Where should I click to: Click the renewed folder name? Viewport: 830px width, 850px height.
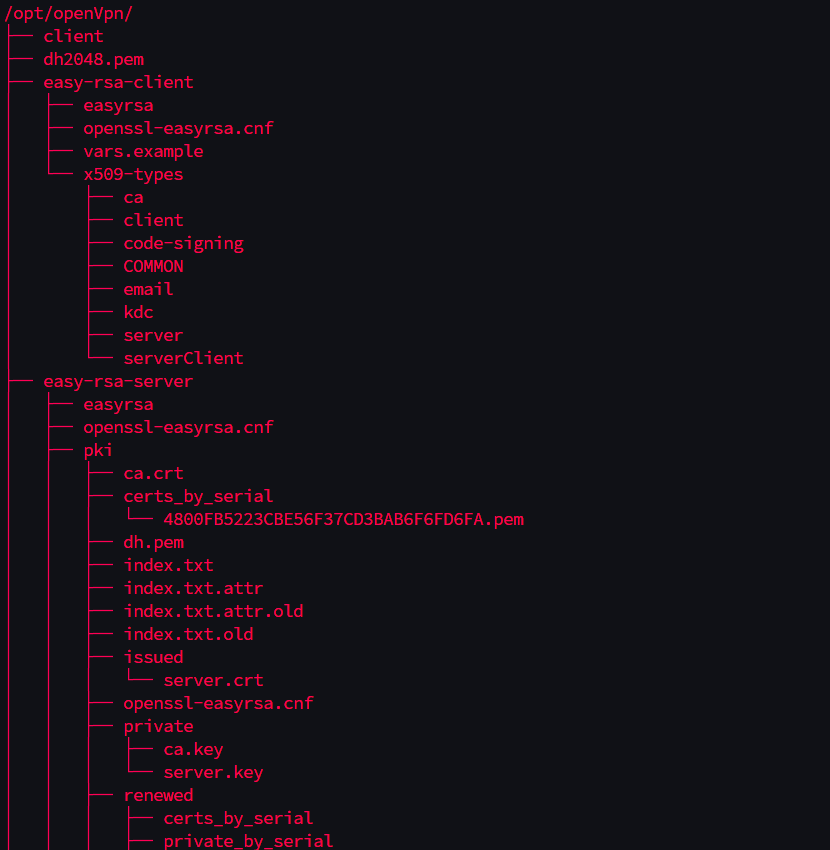[158, 795]
